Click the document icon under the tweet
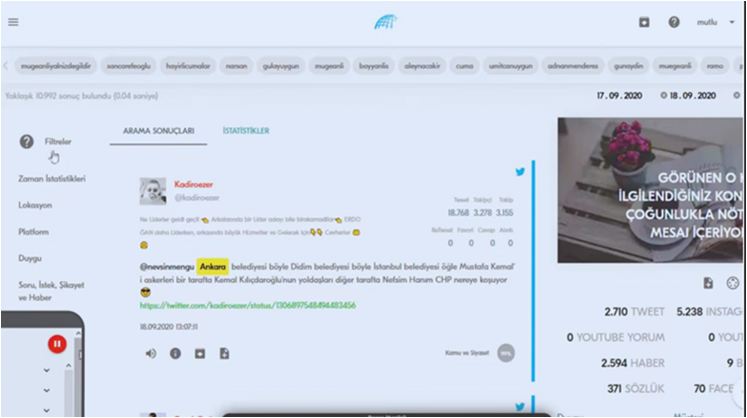This screenshot has width=747, height=418. [x=225, y=353]
